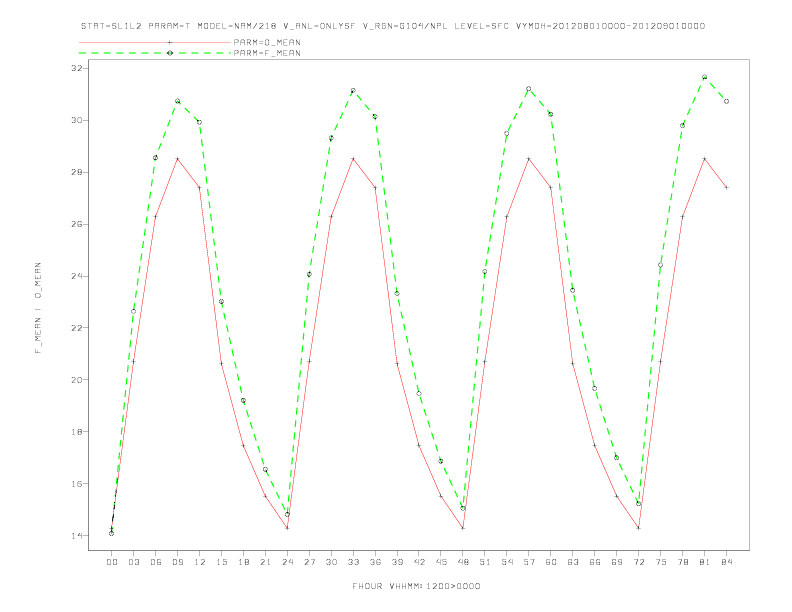Click y-axis tick value 16

point(76,484)
